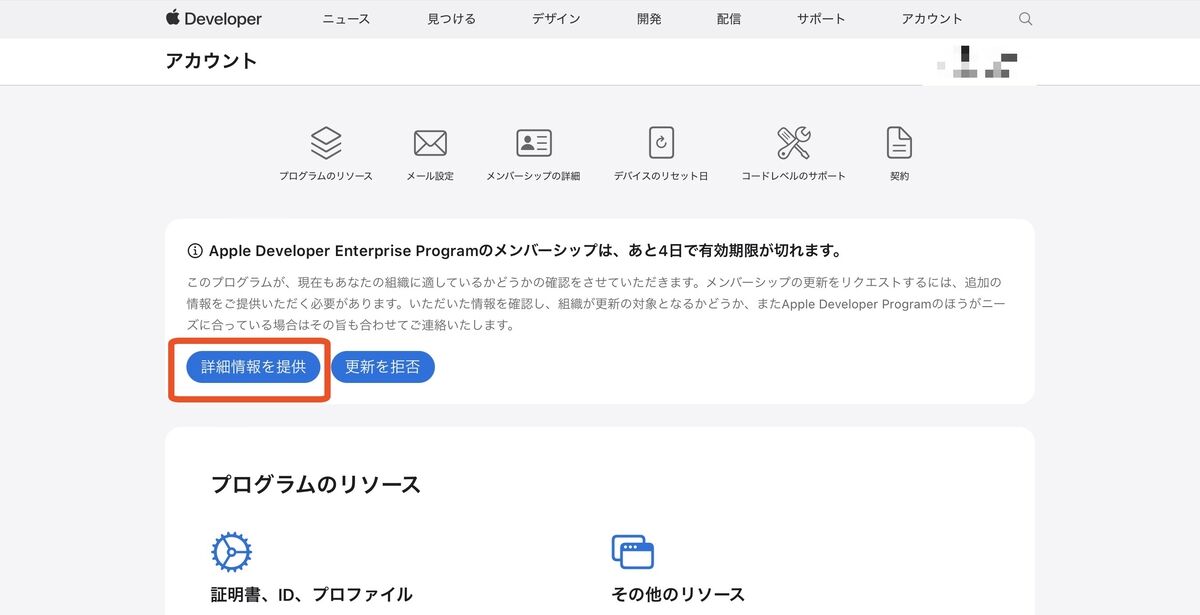Open the メール設定 link label

click(430, 176)
